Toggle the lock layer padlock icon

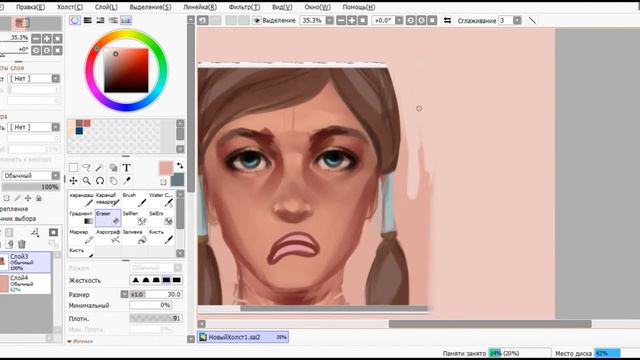39,198
